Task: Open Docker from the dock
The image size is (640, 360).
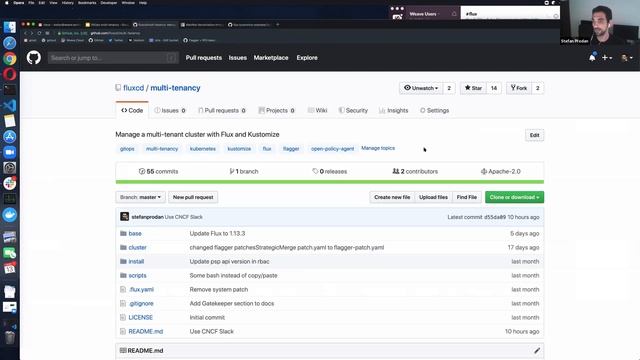Action: pyautogui.click(x=9, y=215)
